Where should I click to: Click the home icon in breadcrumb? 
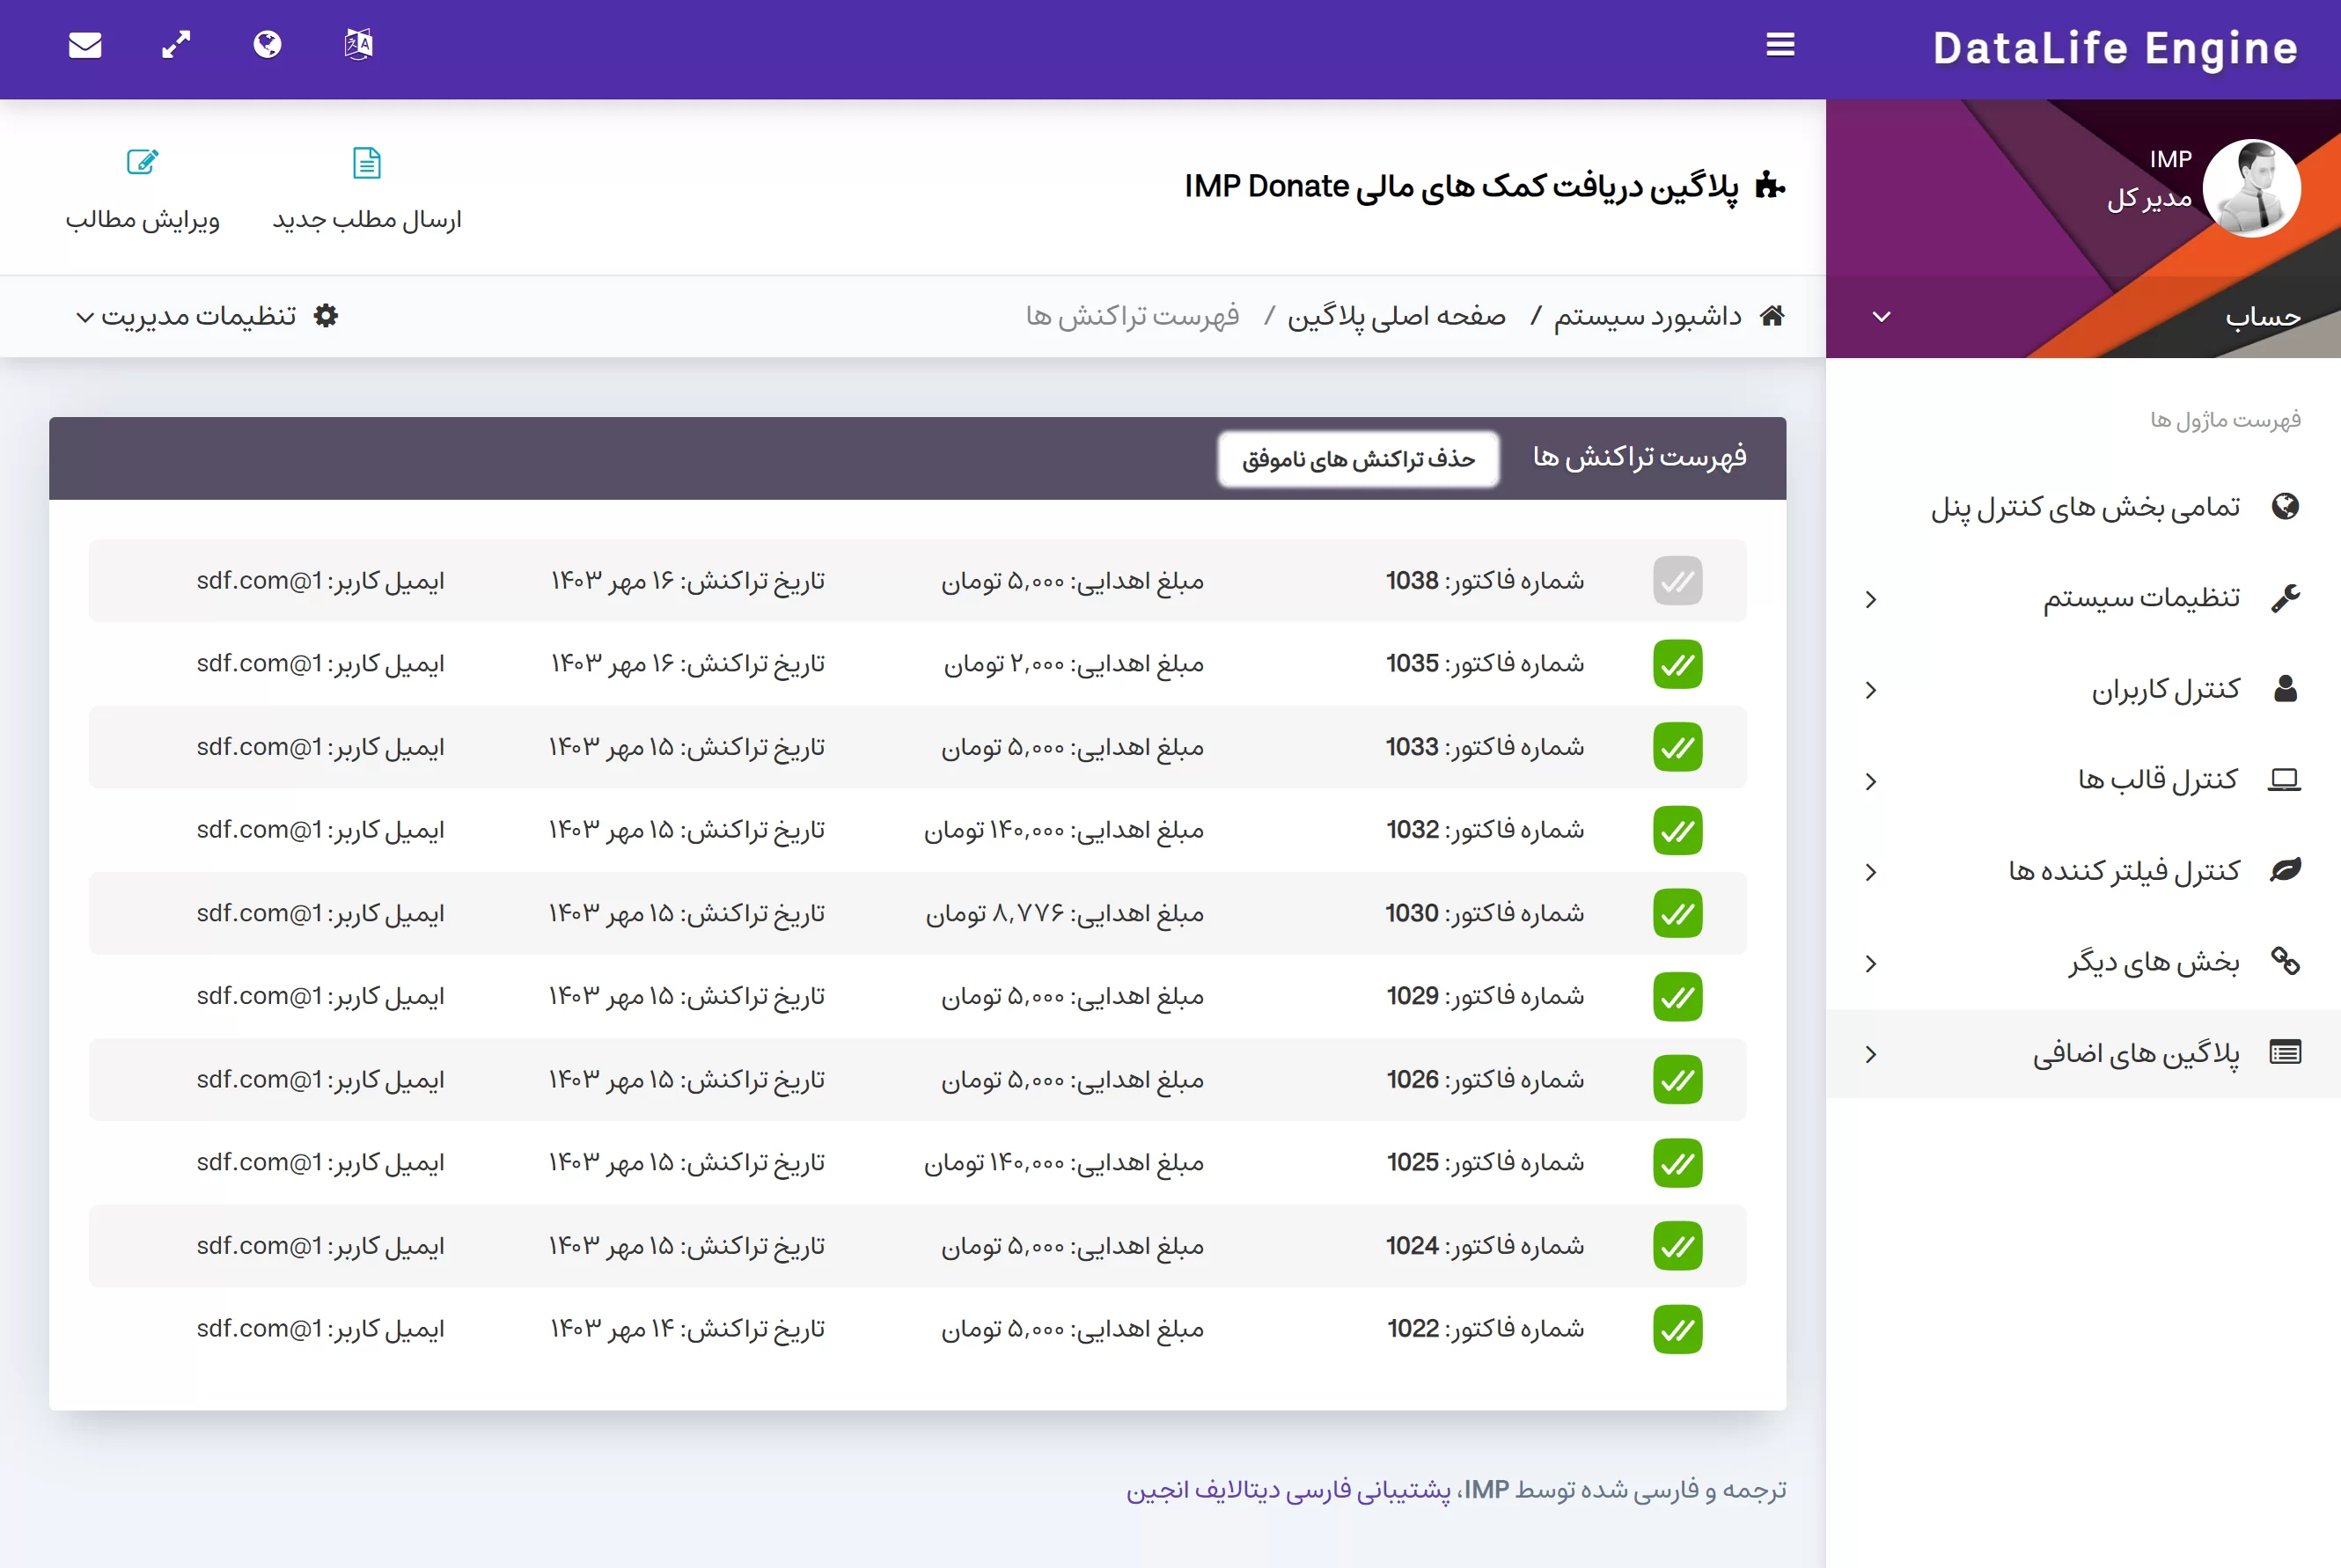coord(1772,316)
